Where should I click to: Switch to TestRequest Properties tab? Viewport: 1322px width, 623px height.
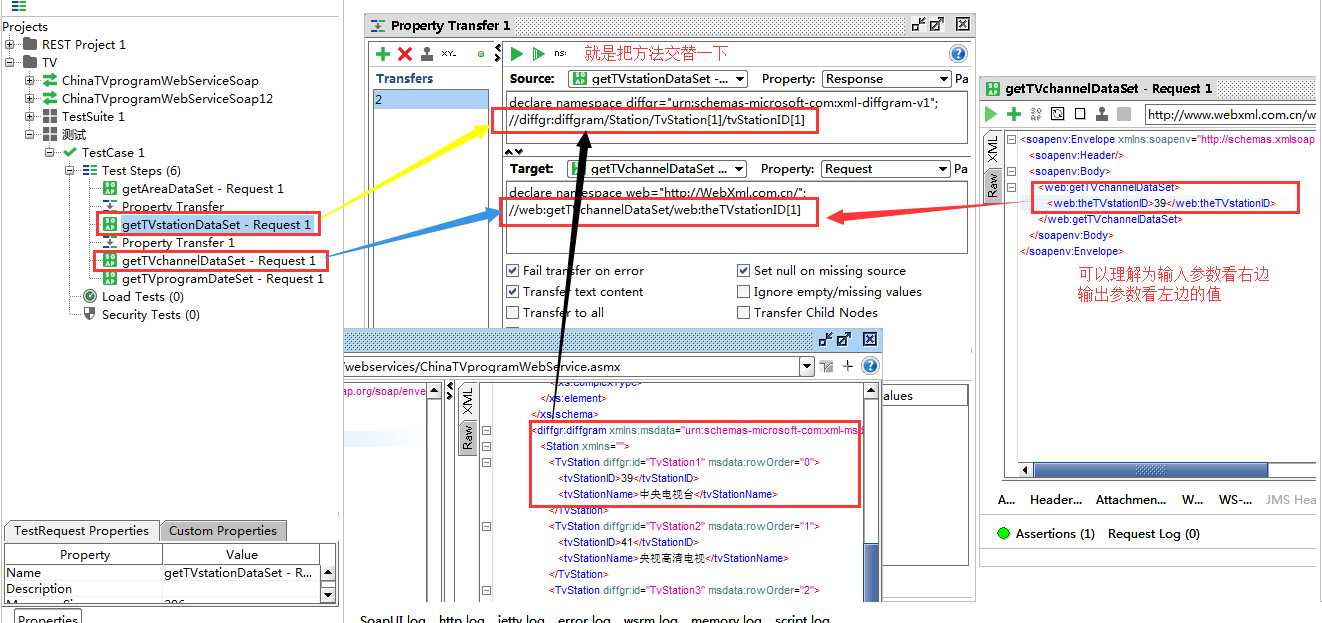click(x=81, y=531)
